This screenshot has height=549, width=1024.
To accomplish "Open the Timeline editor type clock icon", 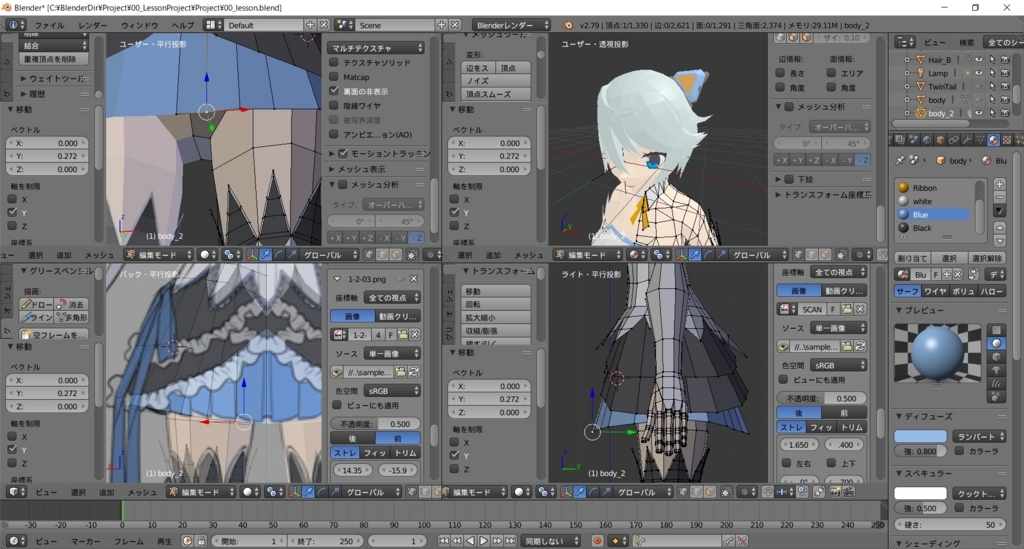I will click(x=16, y=541).
